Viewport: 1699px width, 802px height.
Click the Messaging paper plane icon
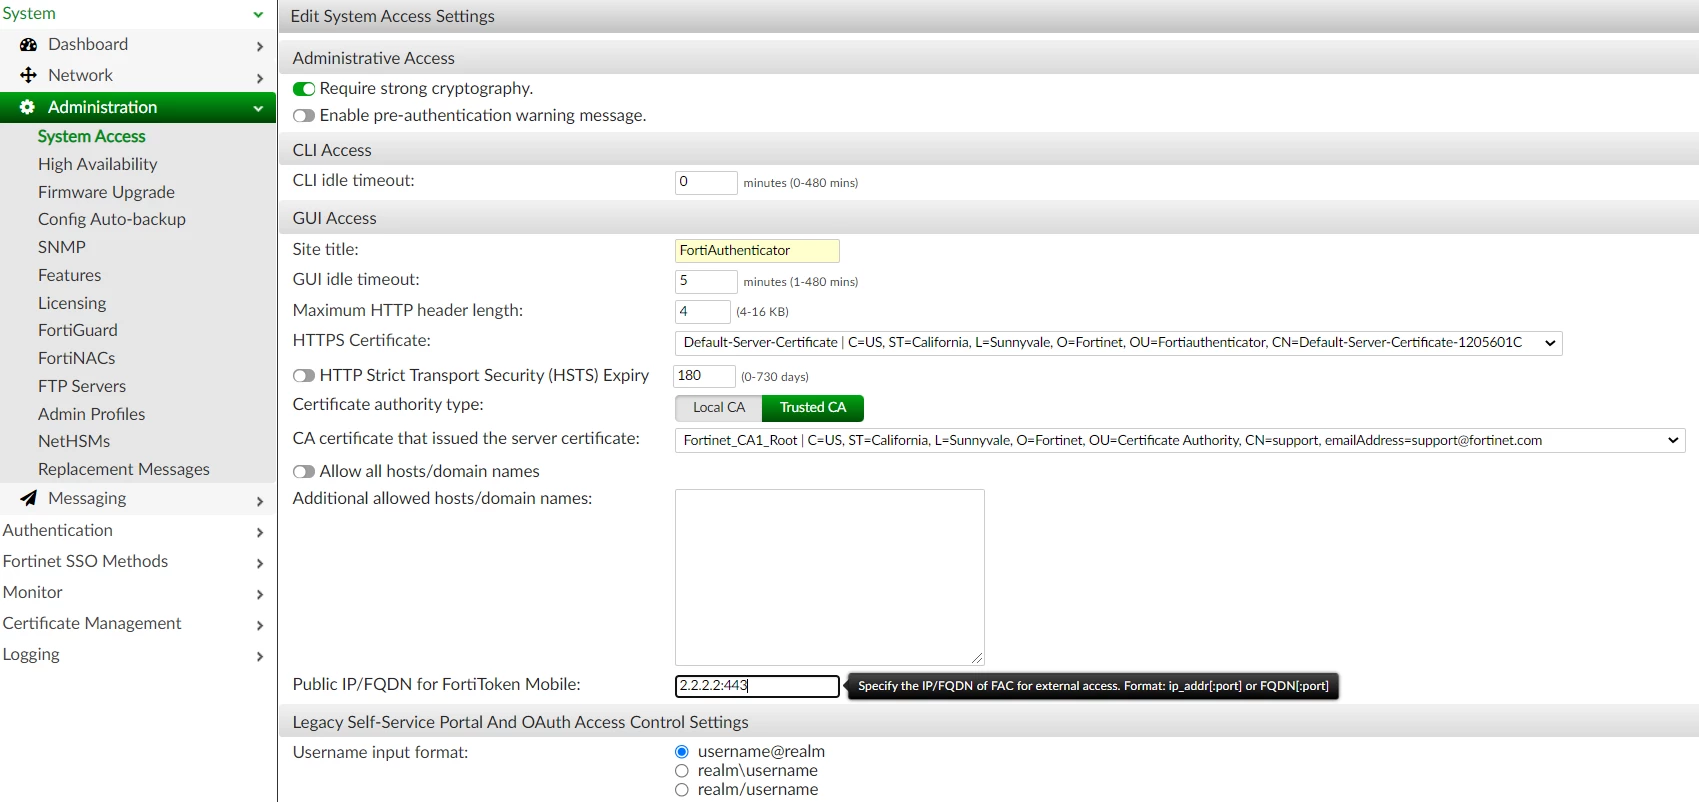pyautogui.click(x=29, y=498)
